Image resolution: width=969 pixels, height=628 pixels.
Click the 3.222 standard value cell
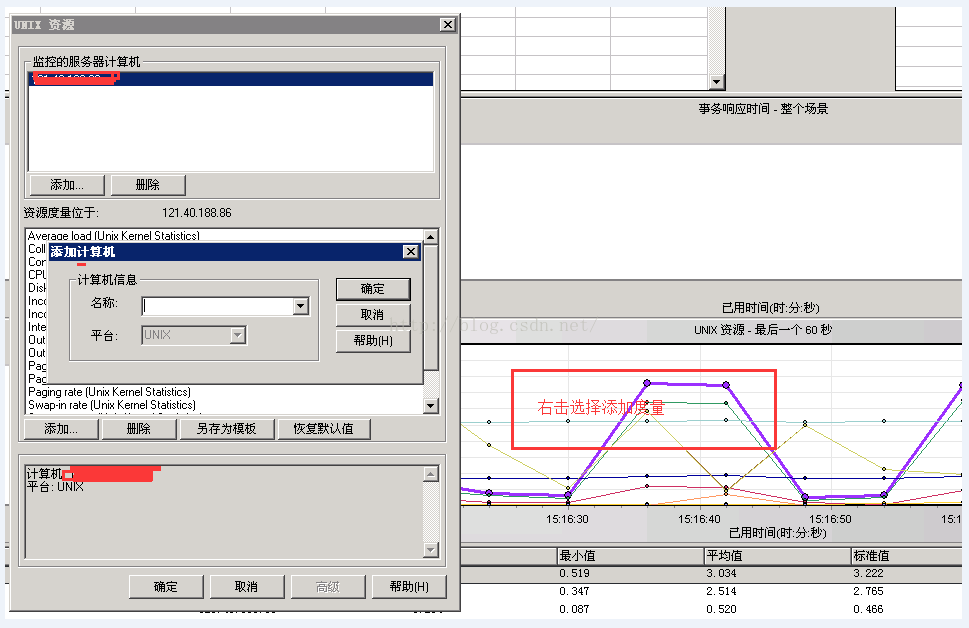tap(868, 574)
